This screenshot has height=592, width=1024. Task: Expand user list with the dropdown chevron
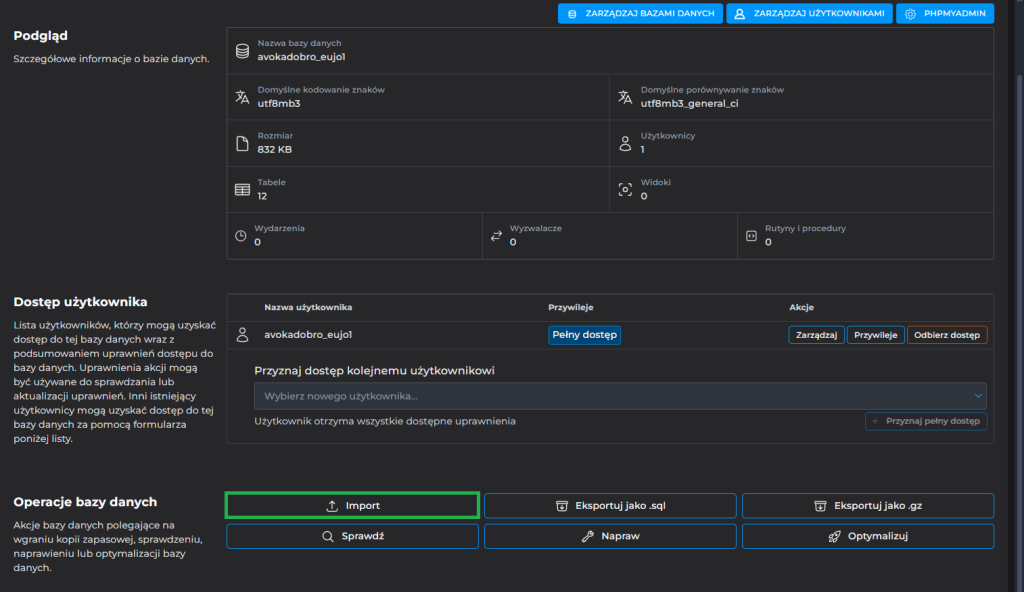tap(977, 396)
